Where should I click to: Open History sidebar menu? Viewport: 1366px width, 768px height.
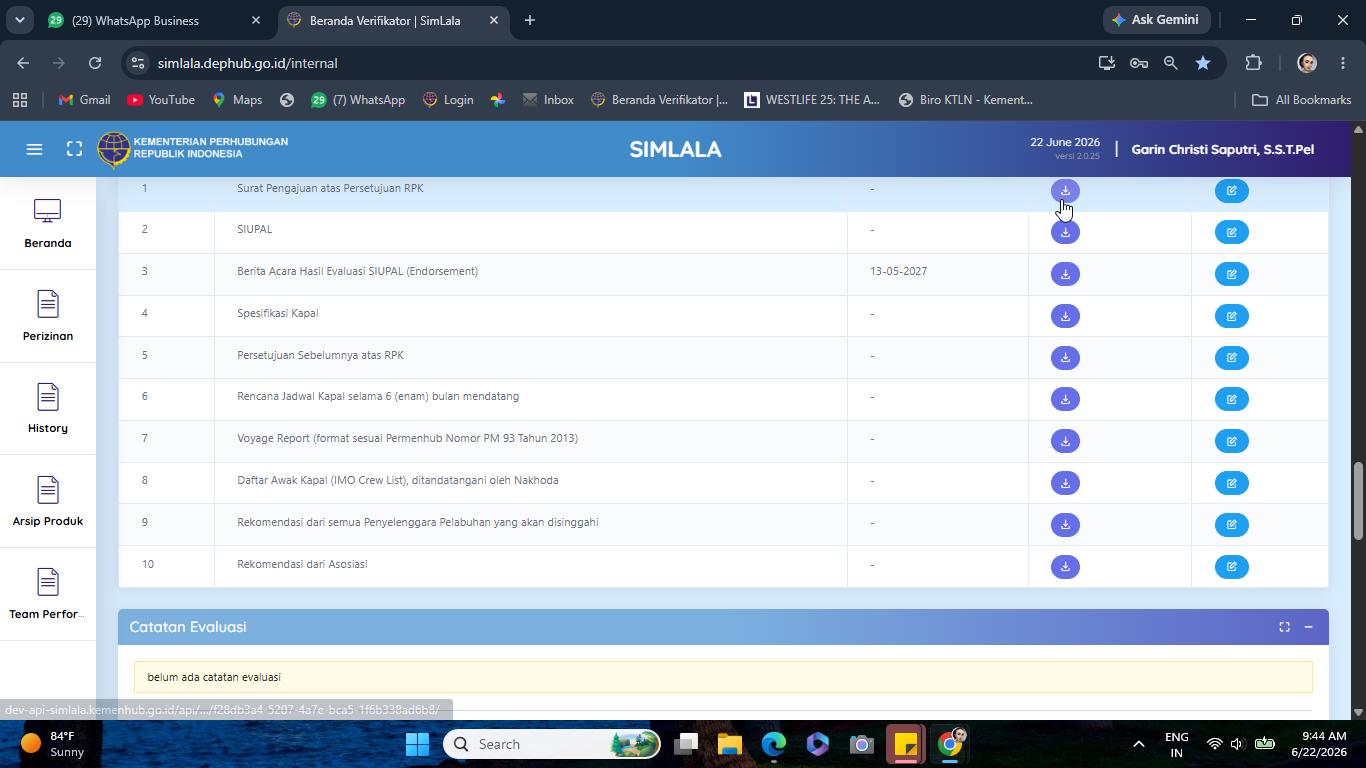48,408
